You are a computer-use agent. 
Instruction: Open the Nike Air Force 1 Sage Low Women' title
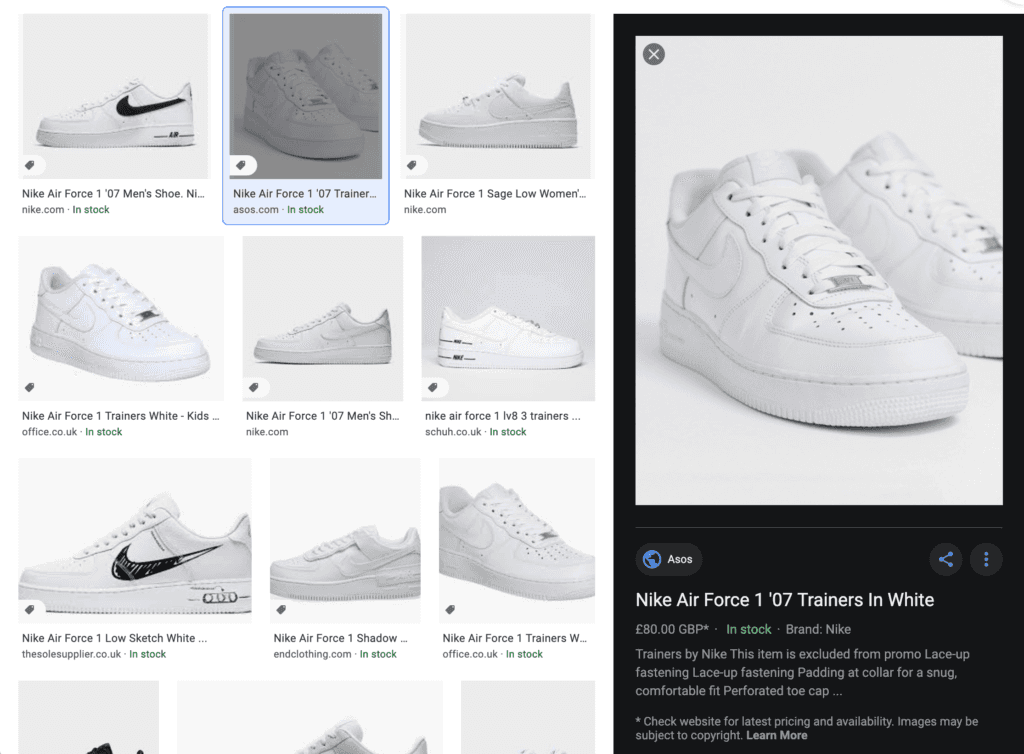pos(495,193)
